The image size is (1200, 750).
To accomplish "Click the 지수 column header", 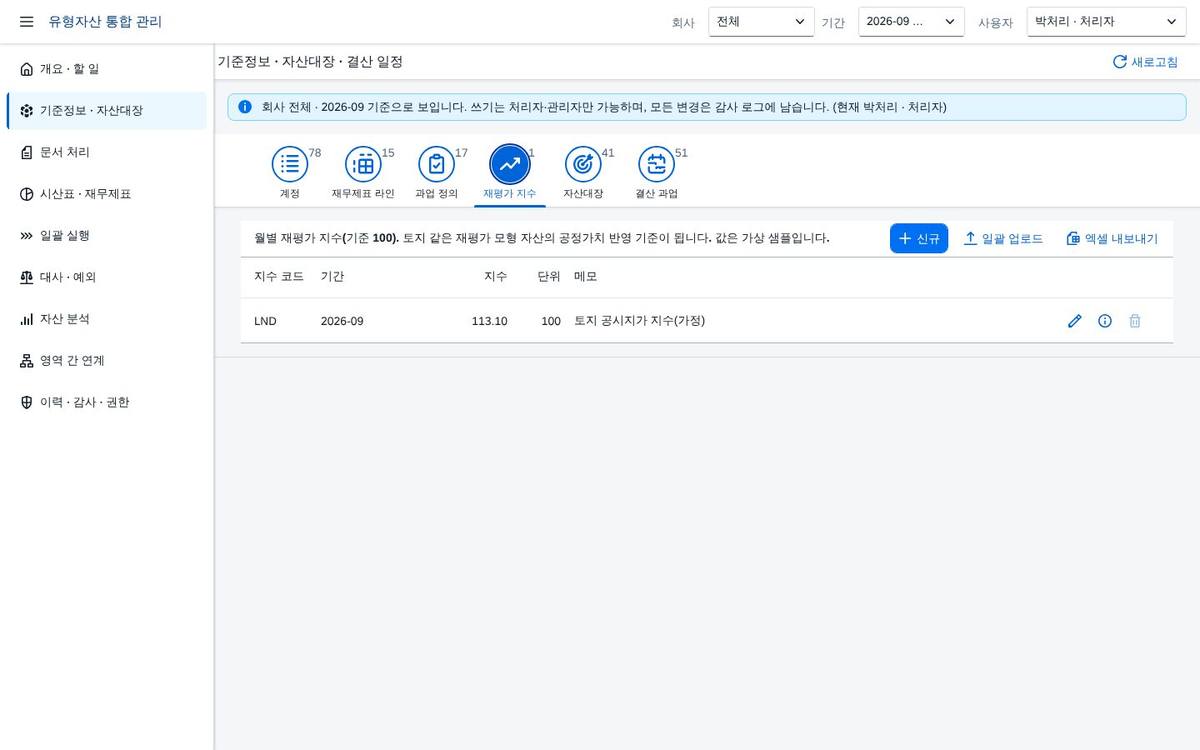I will [495, 276].
